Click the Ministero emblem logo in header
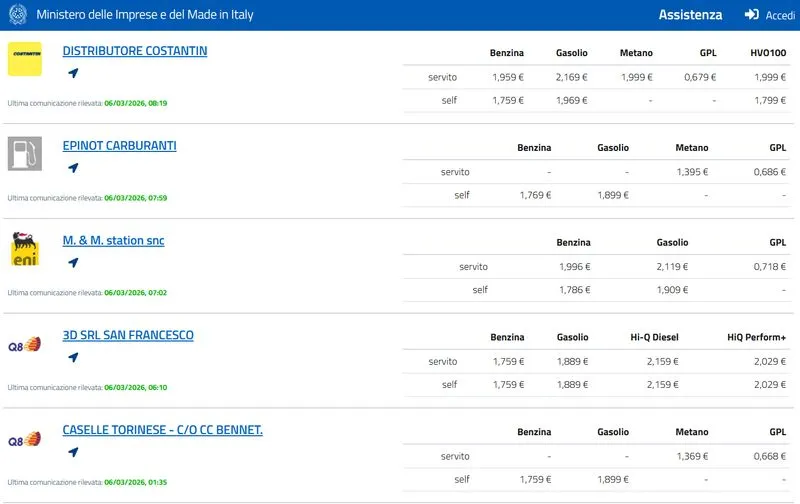Image resolution: width=800 pixels, height=504 pixels. (x=16, y=15)
